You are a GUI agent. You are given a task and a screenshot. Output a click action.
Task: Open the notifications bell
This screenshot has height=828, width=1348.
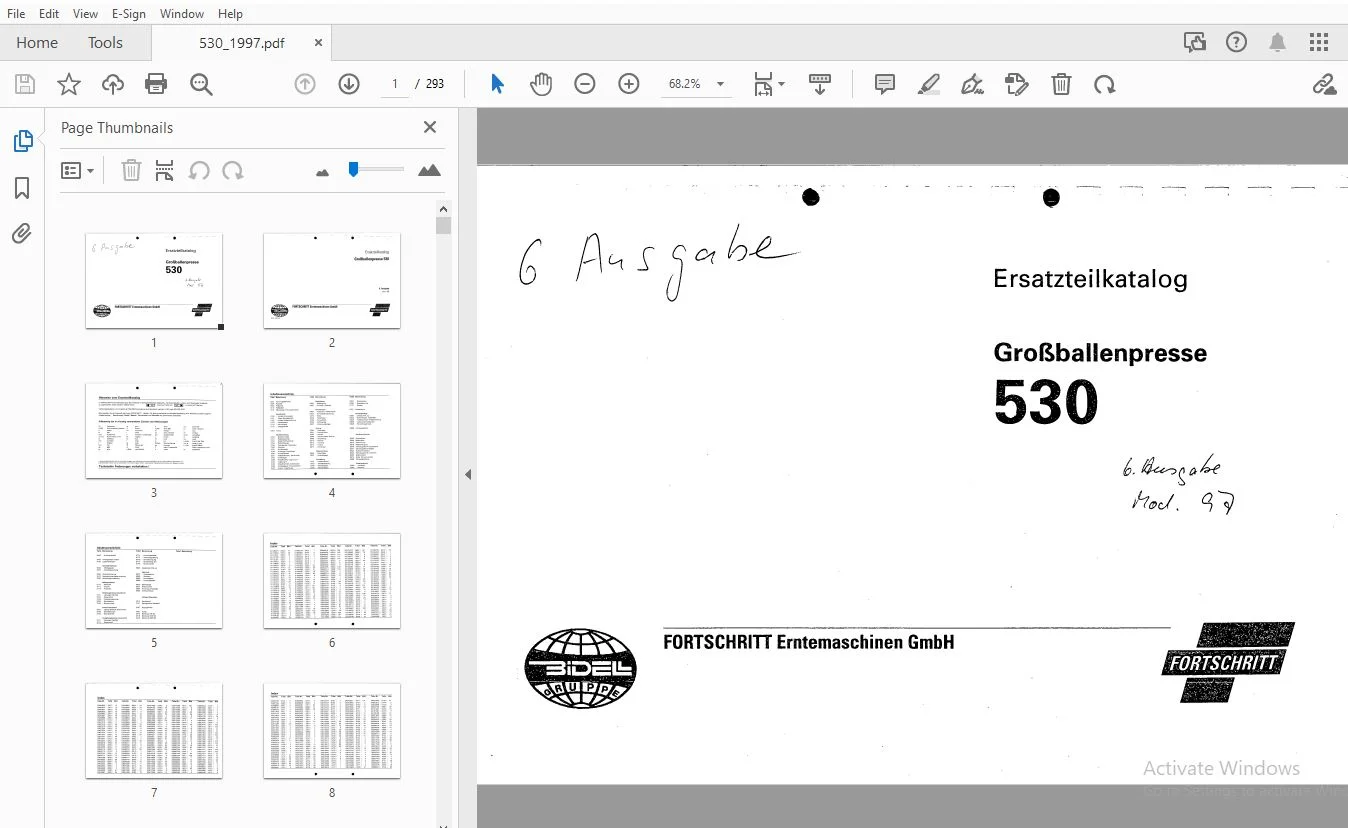click(x=1278, y=42)
